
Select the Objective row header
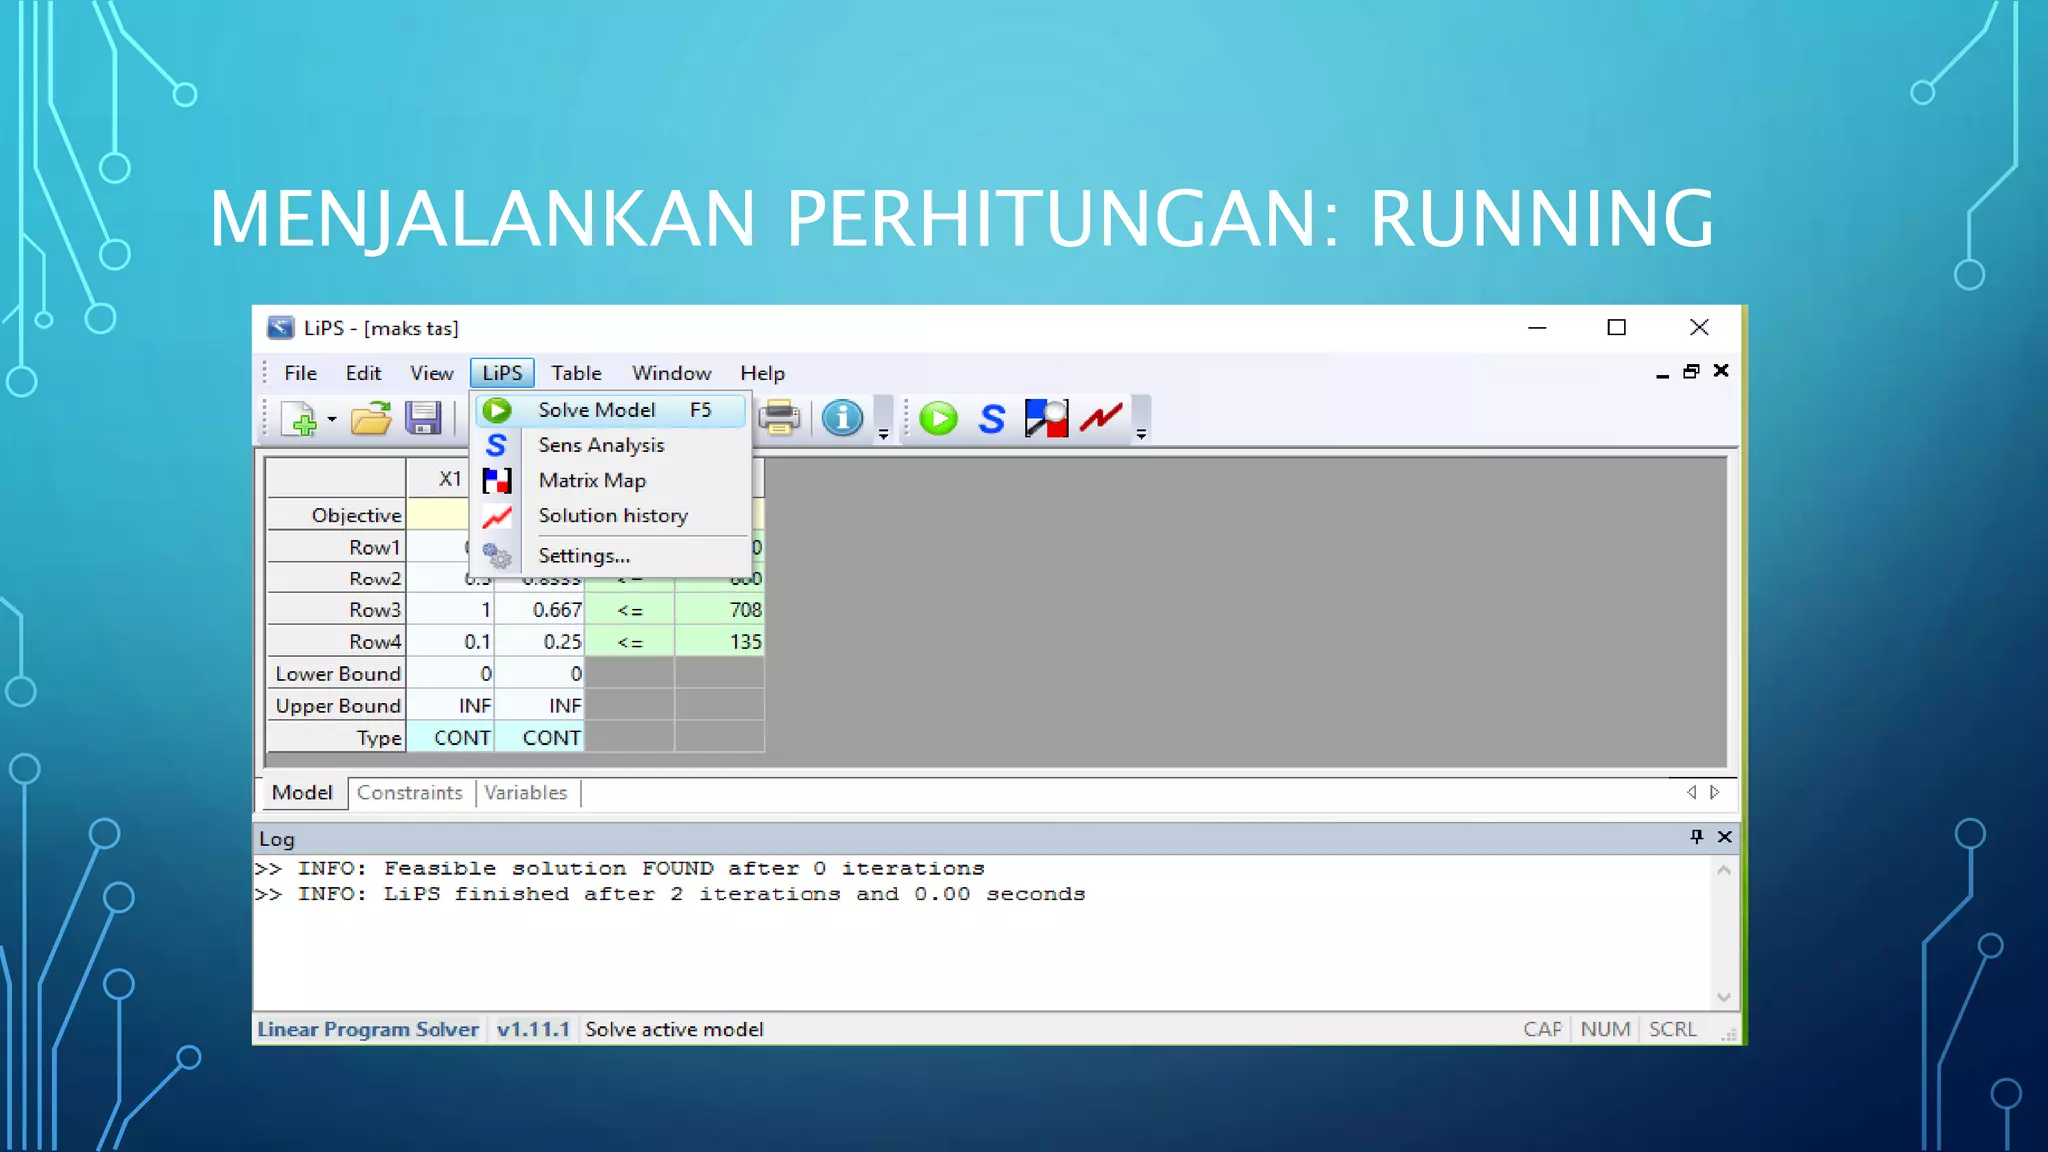336,515
